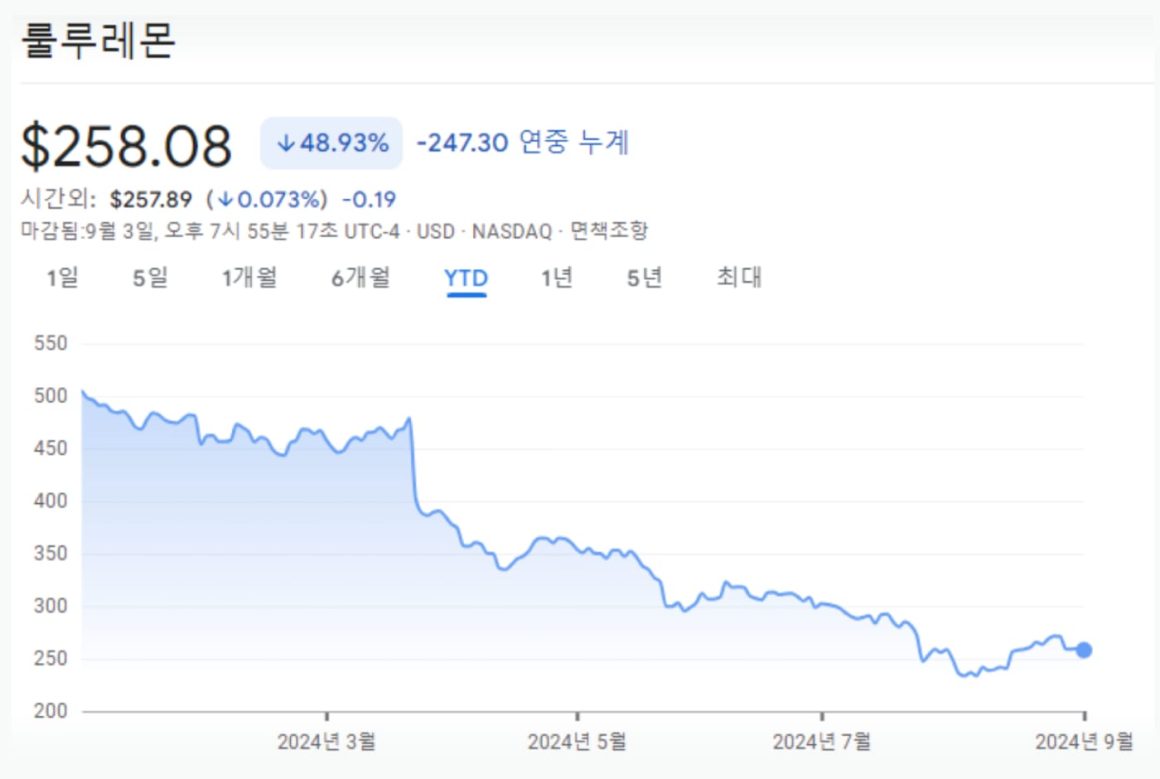Click the 2024년 7월 axis label
Viewport: 1160px width, 779px height.
point(822,741)
